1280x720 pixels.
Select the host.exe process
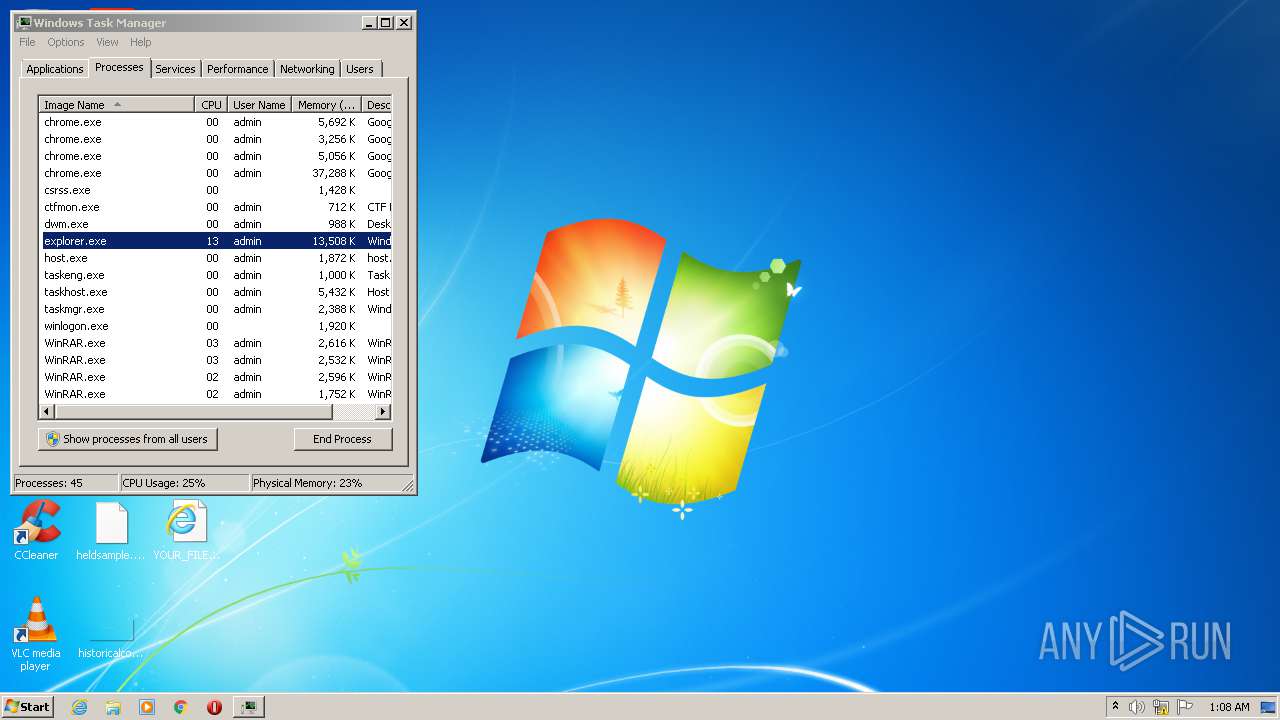pos(216,258)
